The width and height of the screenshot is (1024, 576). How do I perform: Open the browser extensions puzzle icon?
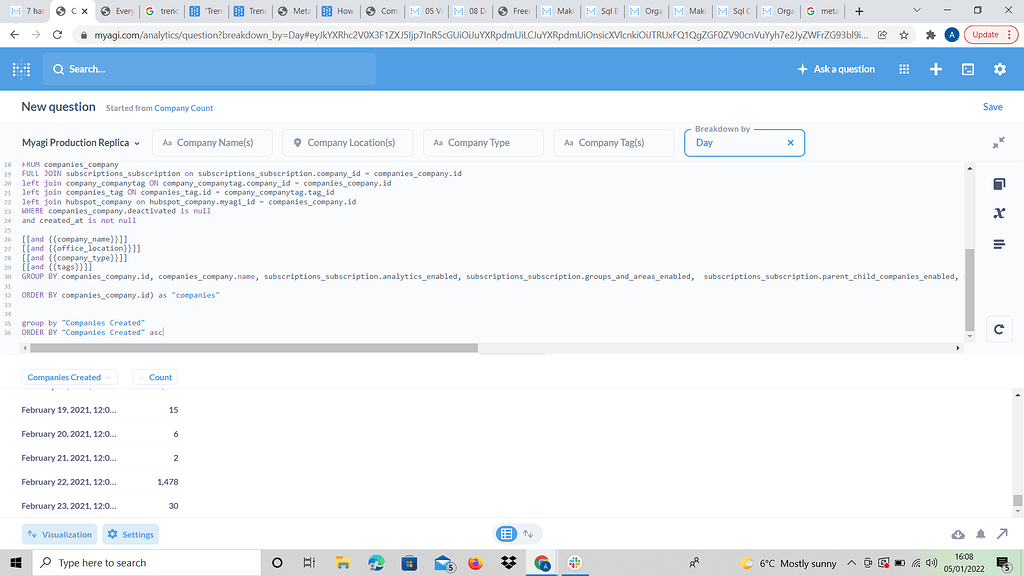[x=931, y=35]
